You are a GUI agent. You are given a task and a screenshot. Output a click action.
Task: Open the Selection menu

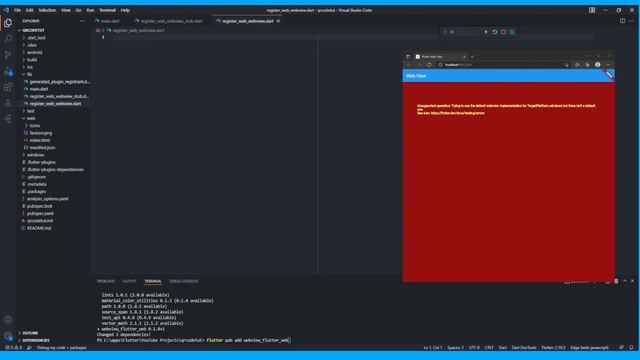click(47, 10)
